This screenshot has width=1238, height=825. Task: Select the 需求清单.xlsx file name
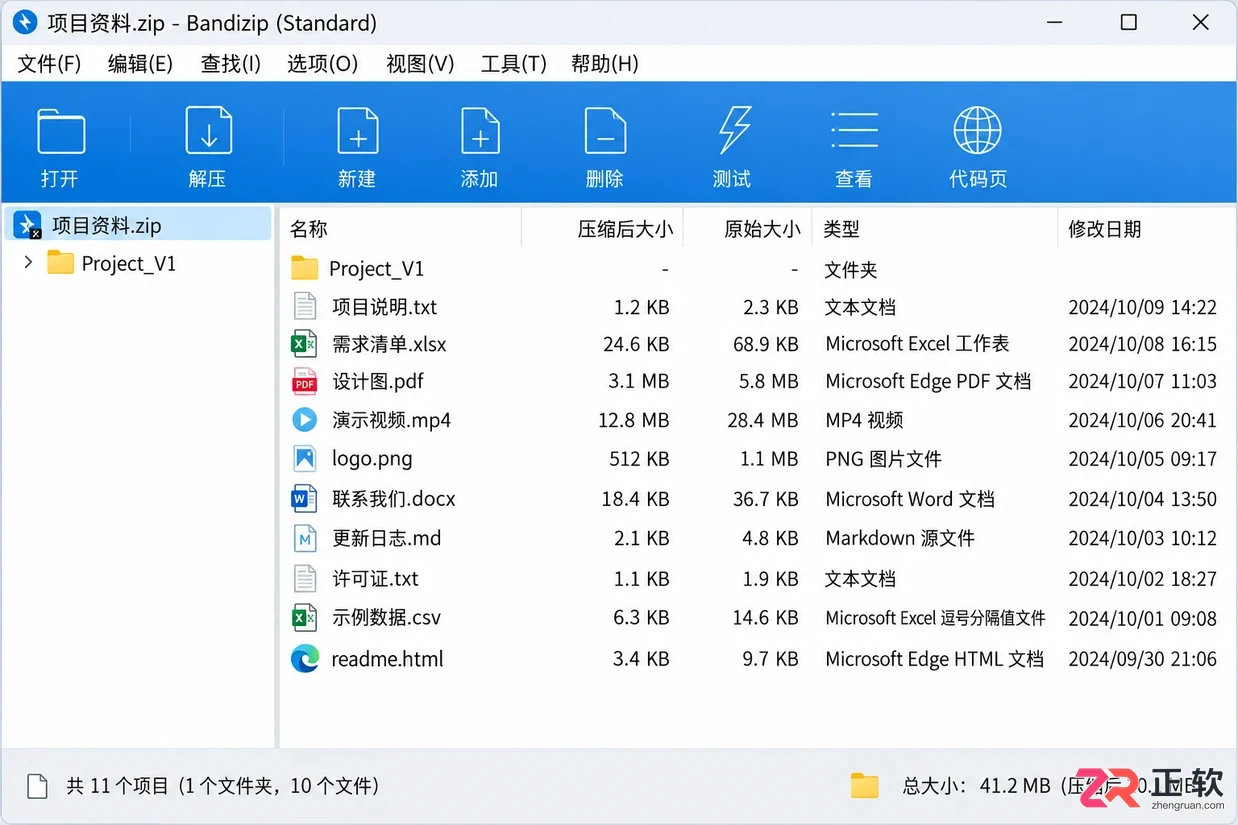pyautogui.click(x=389, y=345)
